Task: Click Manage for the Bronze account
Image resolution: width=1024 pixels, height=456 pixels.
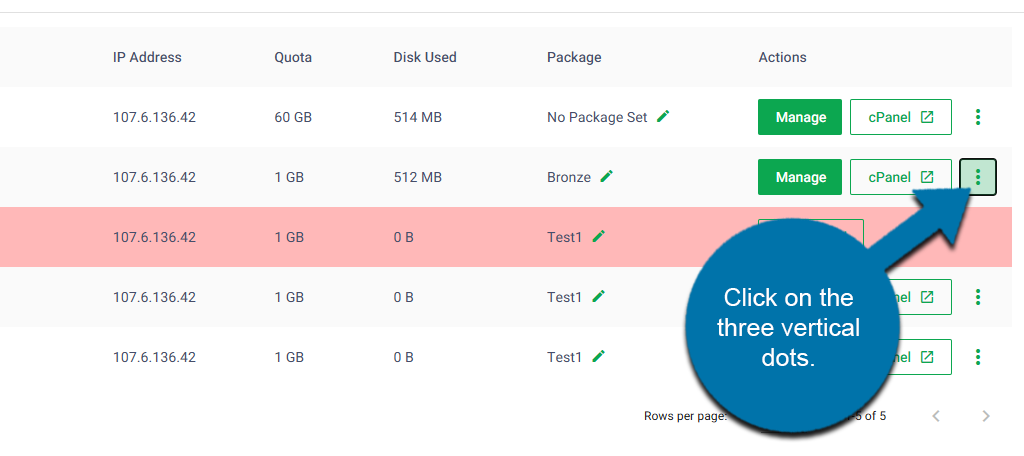Action: 800,176
